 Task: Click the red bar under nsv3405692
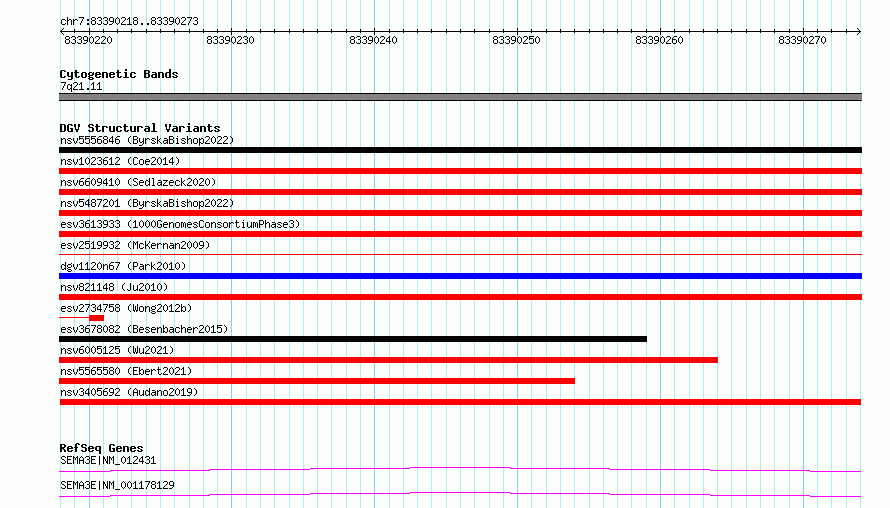(x=460, y=402)
